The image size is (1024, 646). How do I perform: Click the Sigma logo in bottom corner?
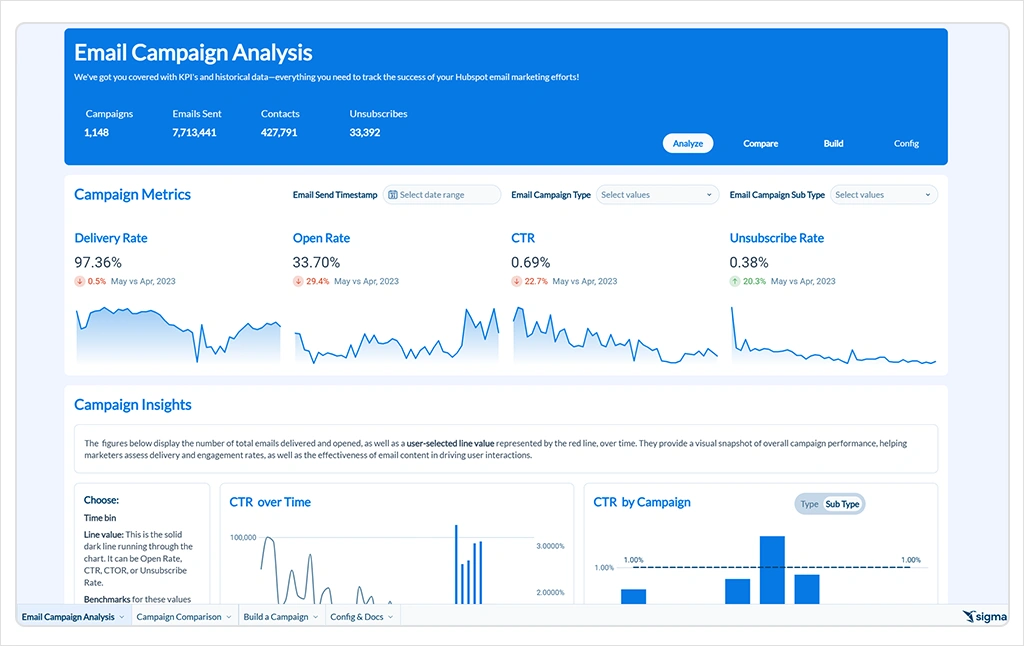[984, 617]
